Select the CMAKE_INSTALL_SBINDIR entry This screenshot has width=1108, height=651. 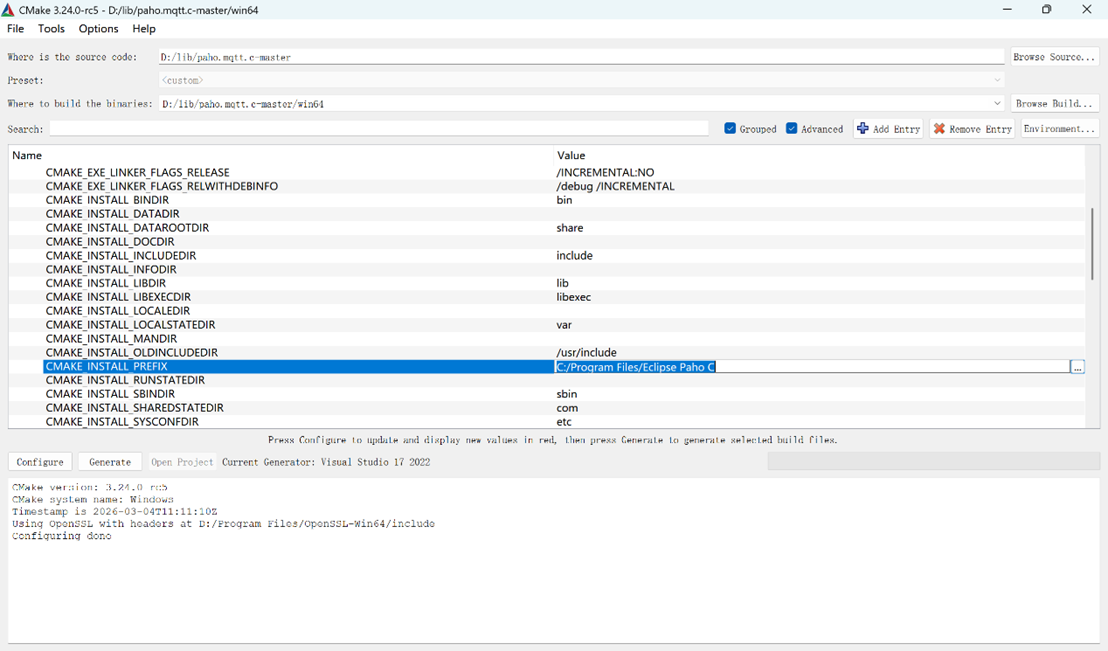tap(110, 394)
